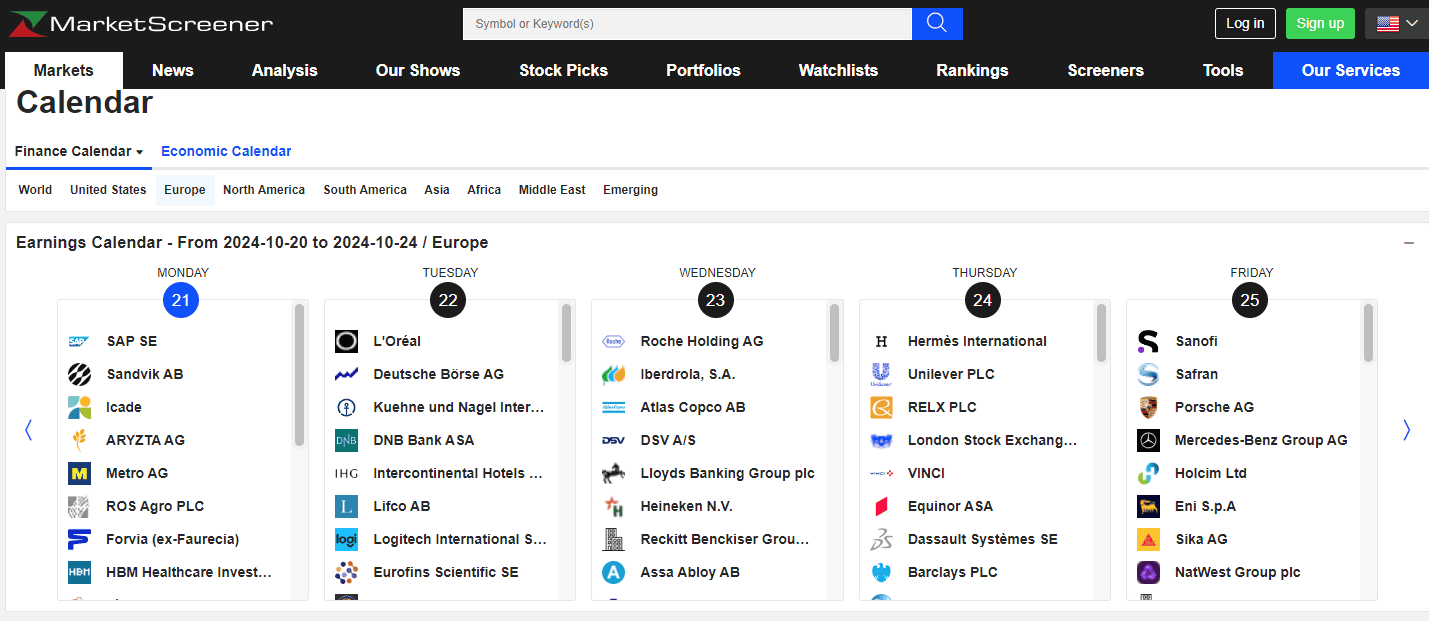
Task: Open the language and country flag dropdown
Action: [x=1397, y=23]
